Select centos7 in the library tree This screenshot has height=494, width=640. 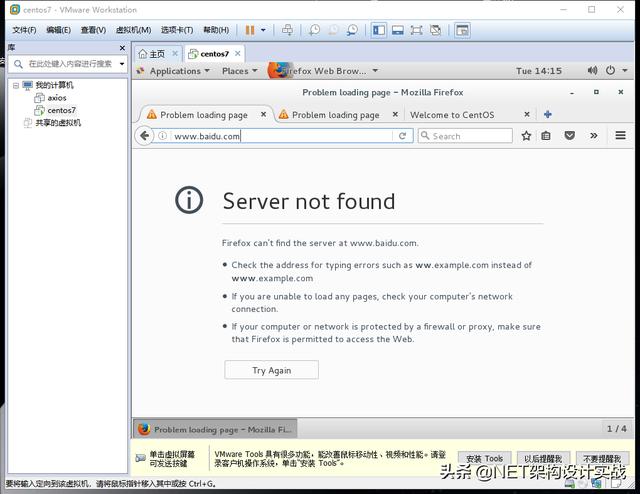click(55, 111)
